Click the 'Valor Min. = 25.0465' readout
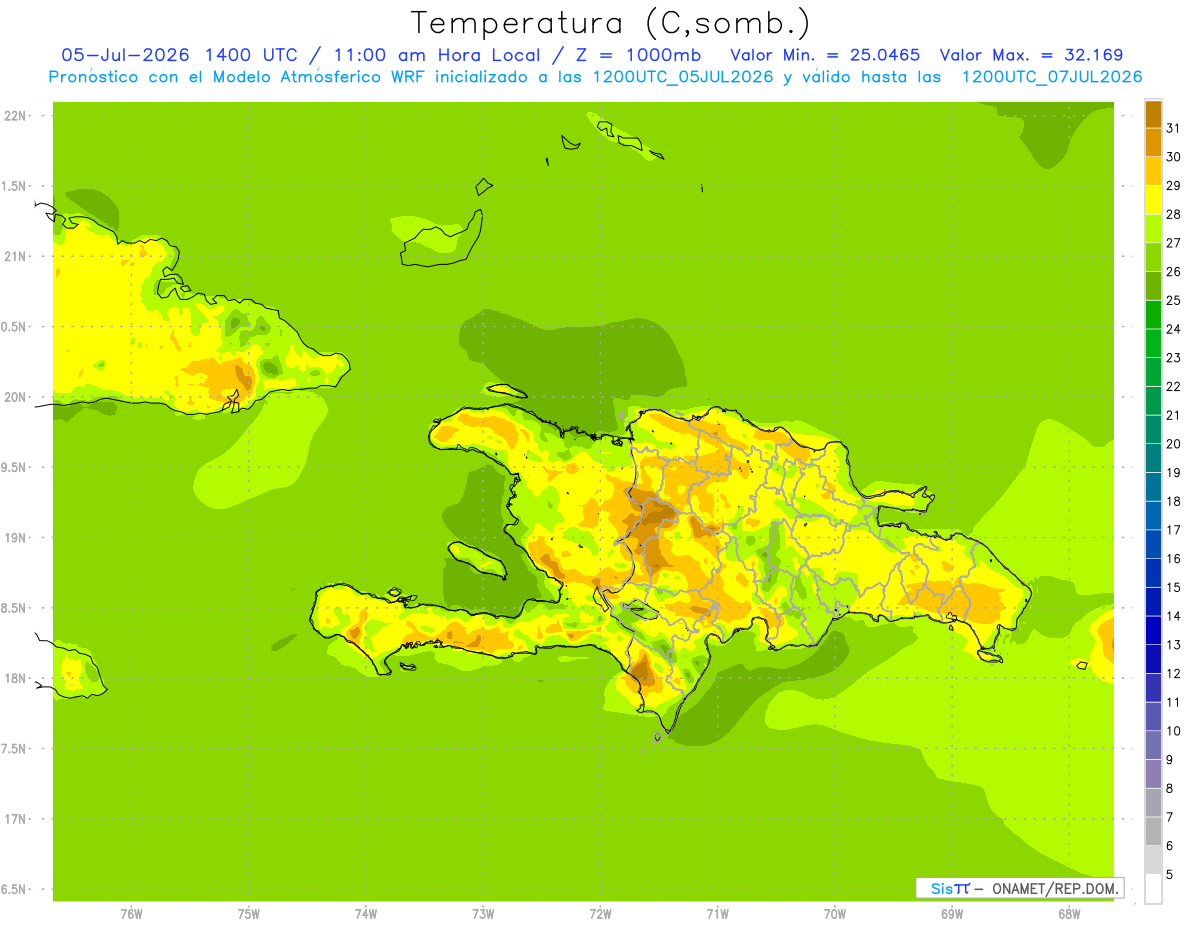Viewport: 1200px width, 927px height. point(825,55)
